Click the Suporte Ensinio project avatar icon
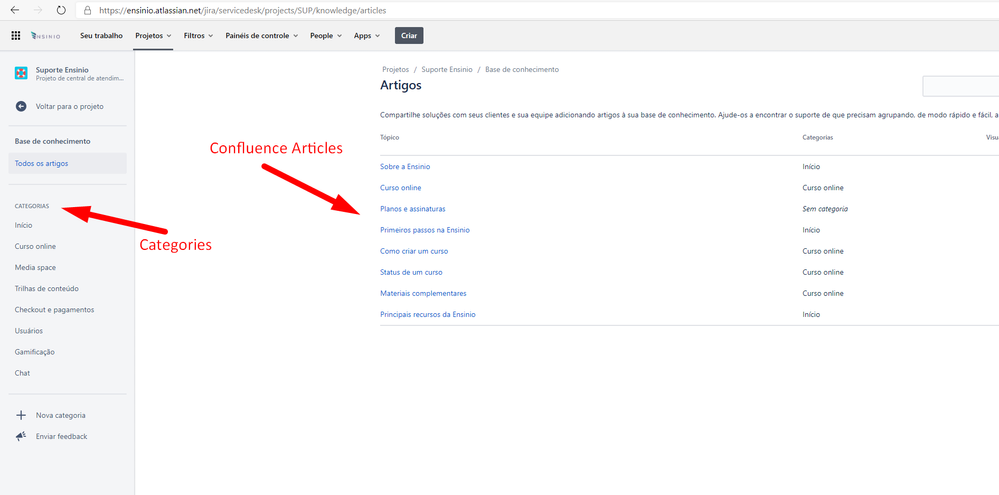 [x=21, y=73]
